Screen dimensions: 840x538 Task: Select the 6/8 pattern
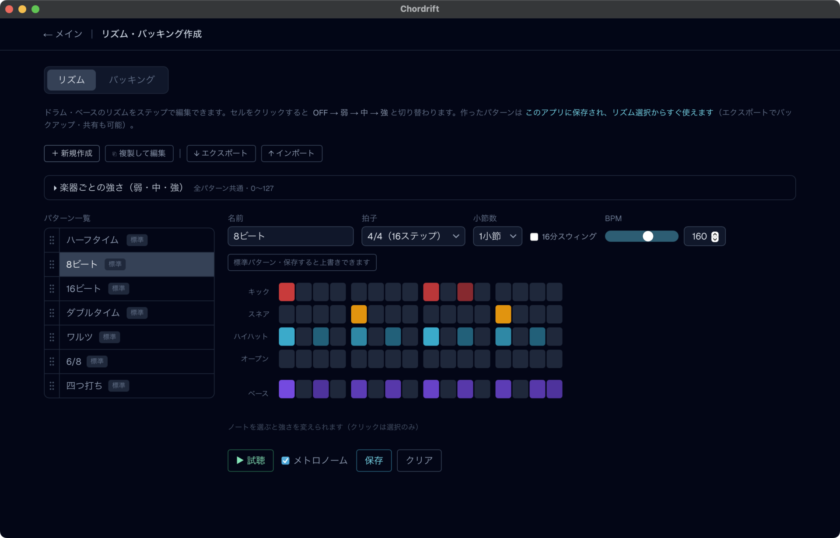coord(137,362)
